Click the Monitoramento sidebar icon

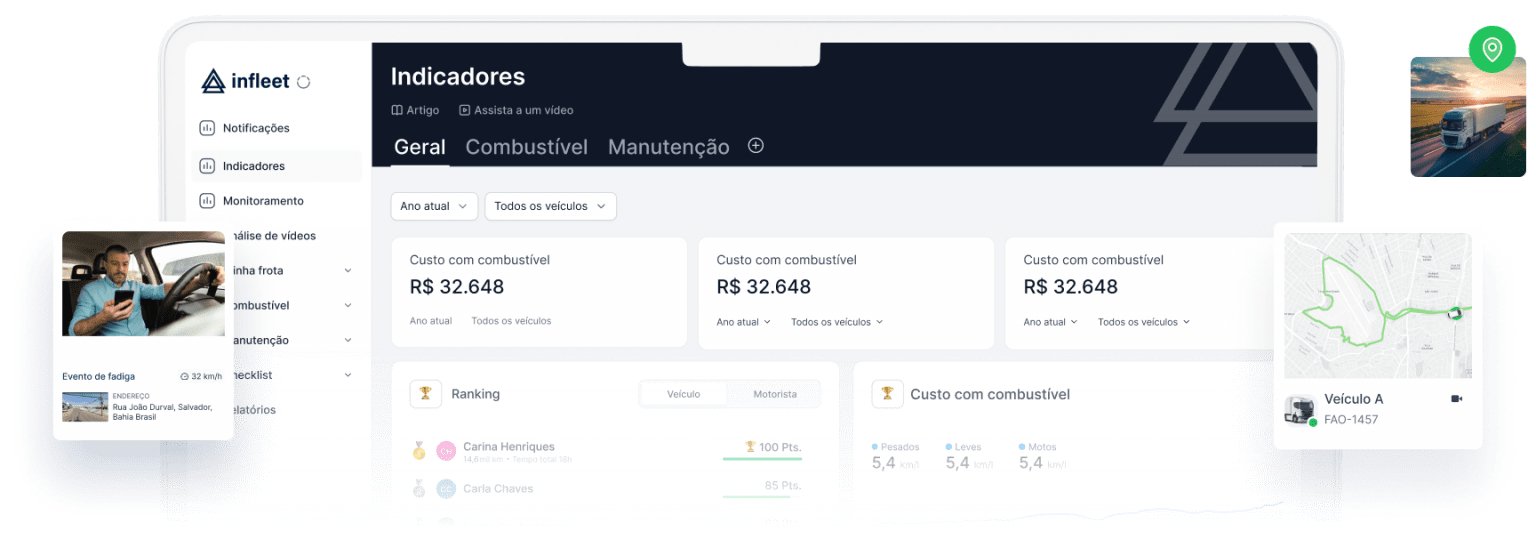(207, 201)
